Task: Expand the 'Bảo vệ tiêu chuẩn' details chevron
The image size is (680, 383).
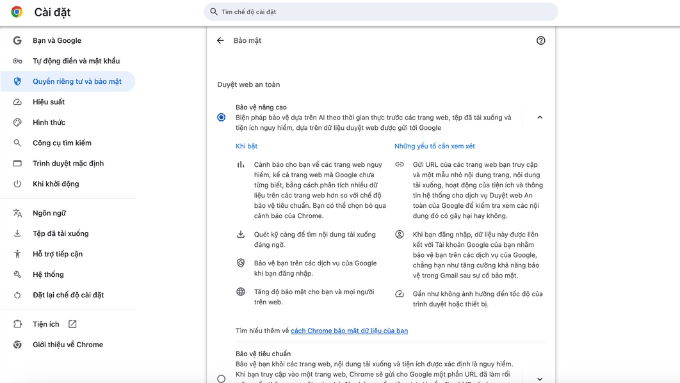Action: click(539, 379)
